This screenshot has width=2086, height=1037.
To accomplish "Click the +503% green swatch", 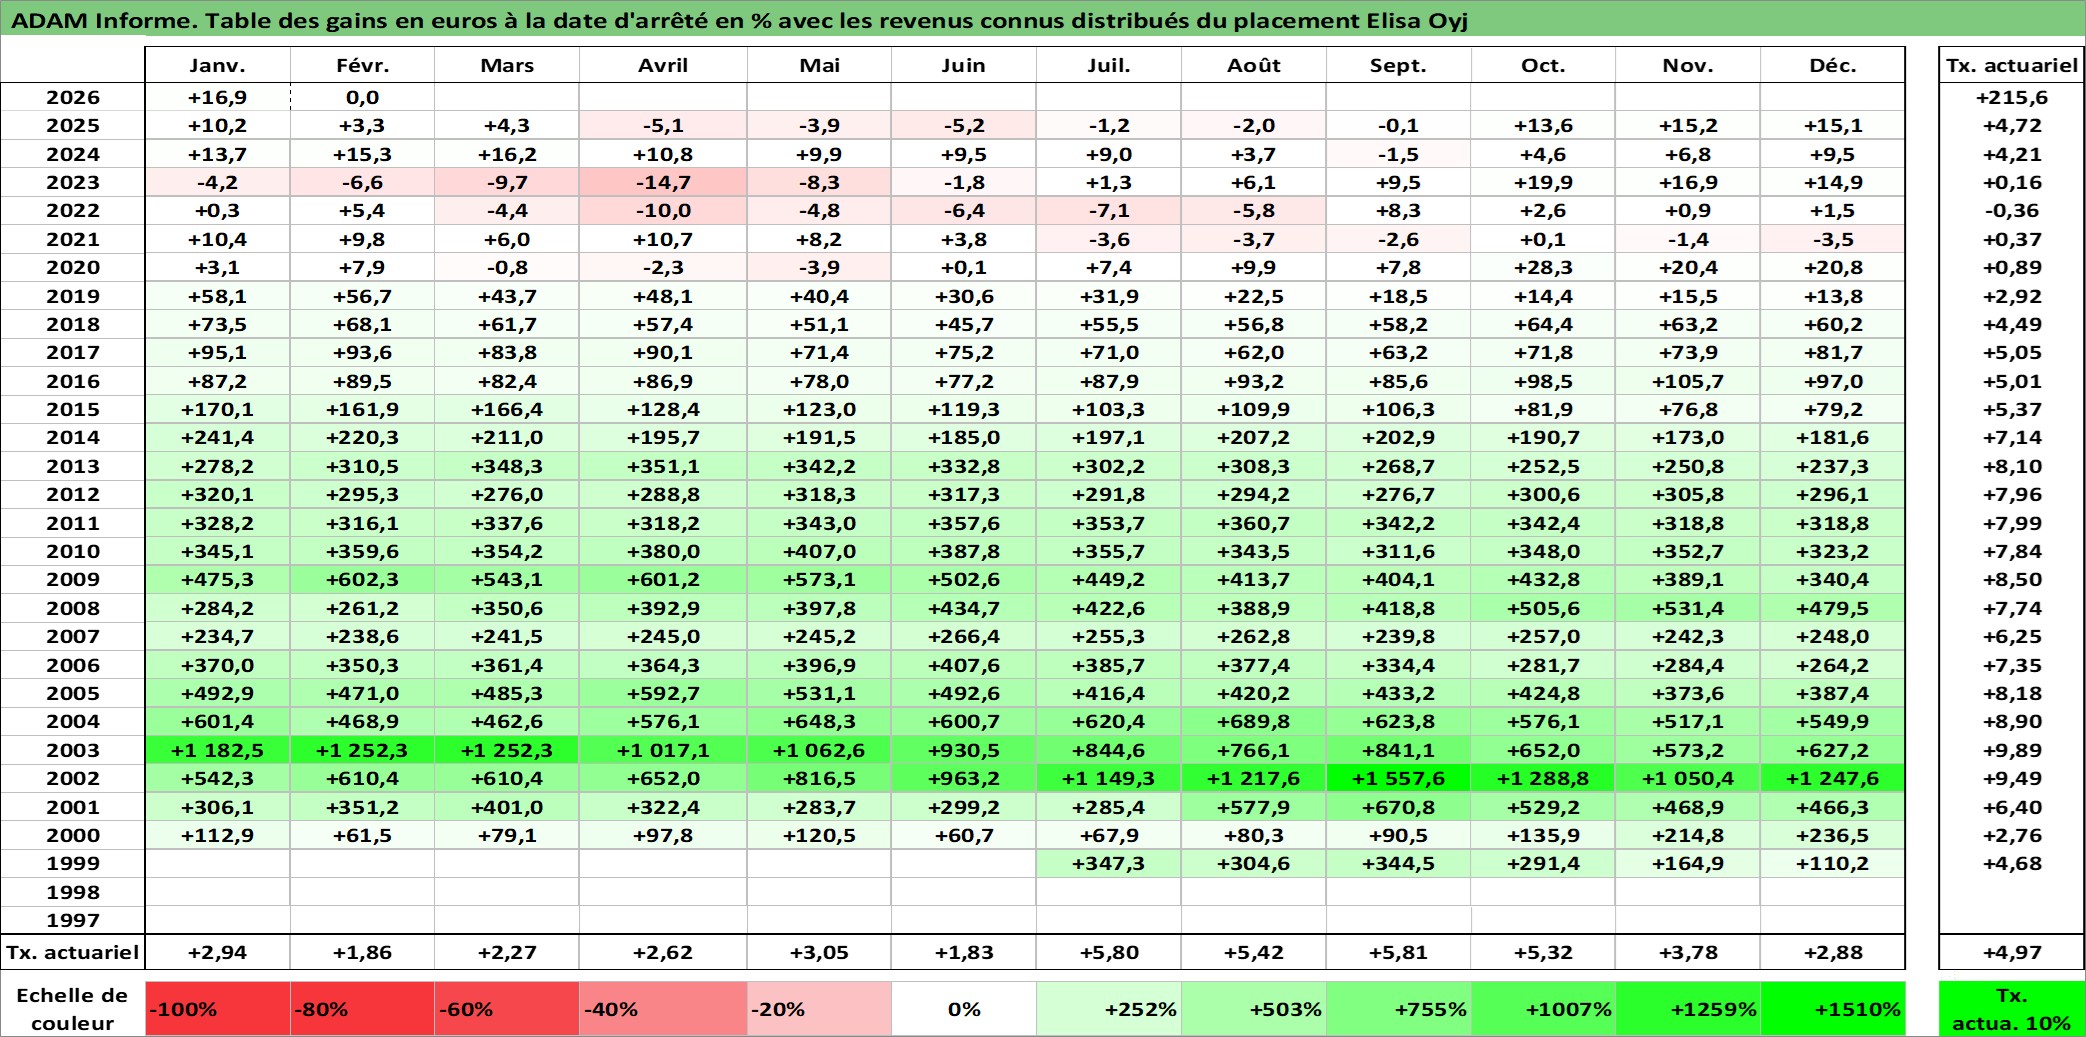I will 1254,1009.
